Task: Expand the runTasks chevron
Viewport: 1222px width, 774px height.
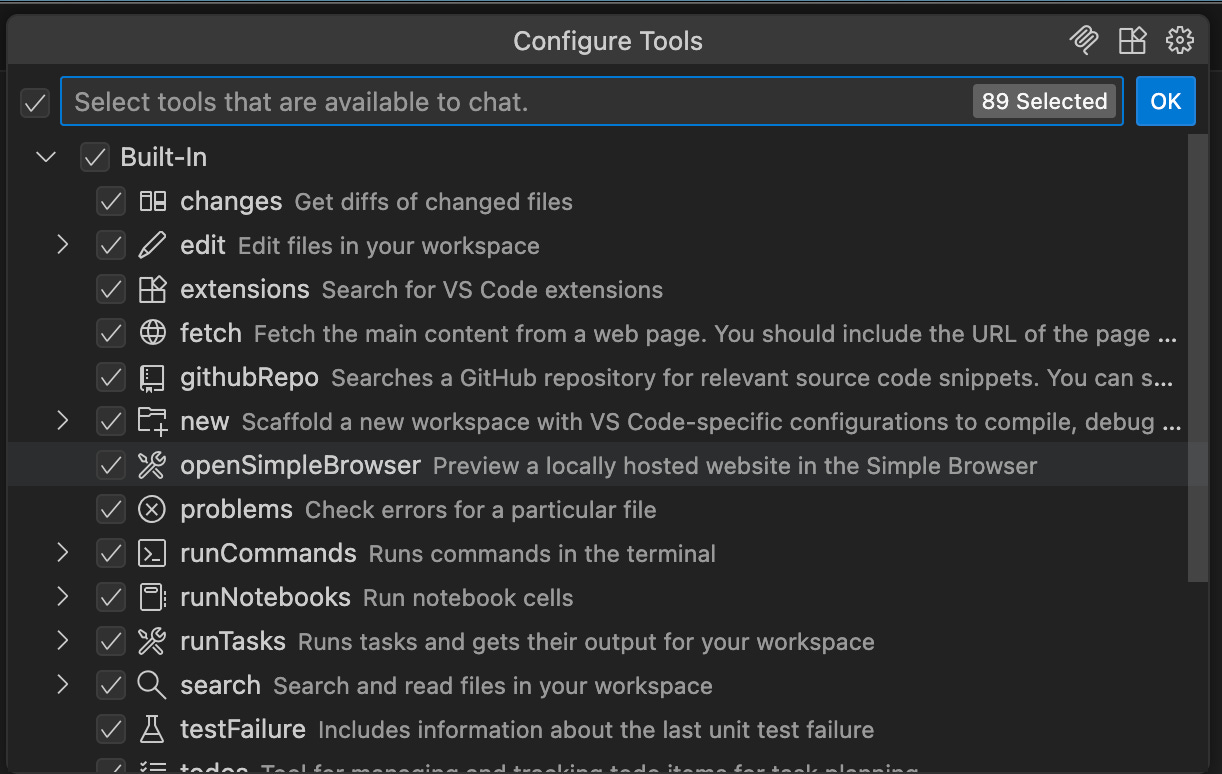Action: click(62, 642)
